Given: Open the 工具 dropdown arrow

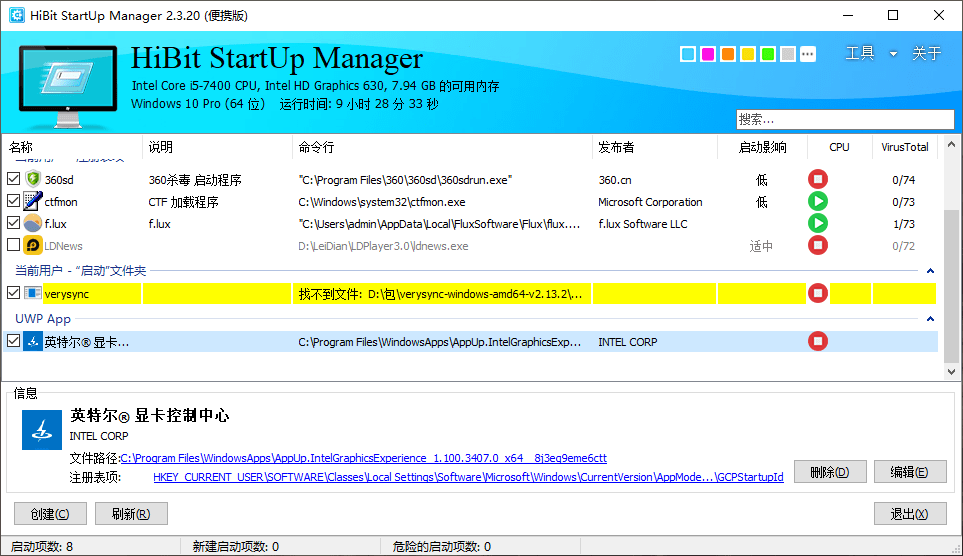Looking at the screenshot, I should pos(893,54).
